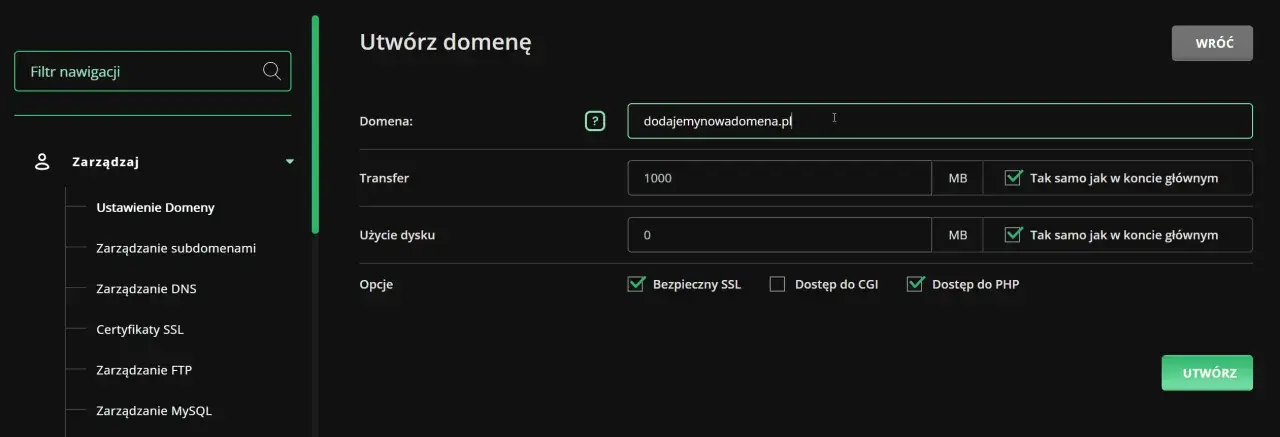Click the Opcje row label
Viewport: 1280px width, 437px height.
coord(376,284)
